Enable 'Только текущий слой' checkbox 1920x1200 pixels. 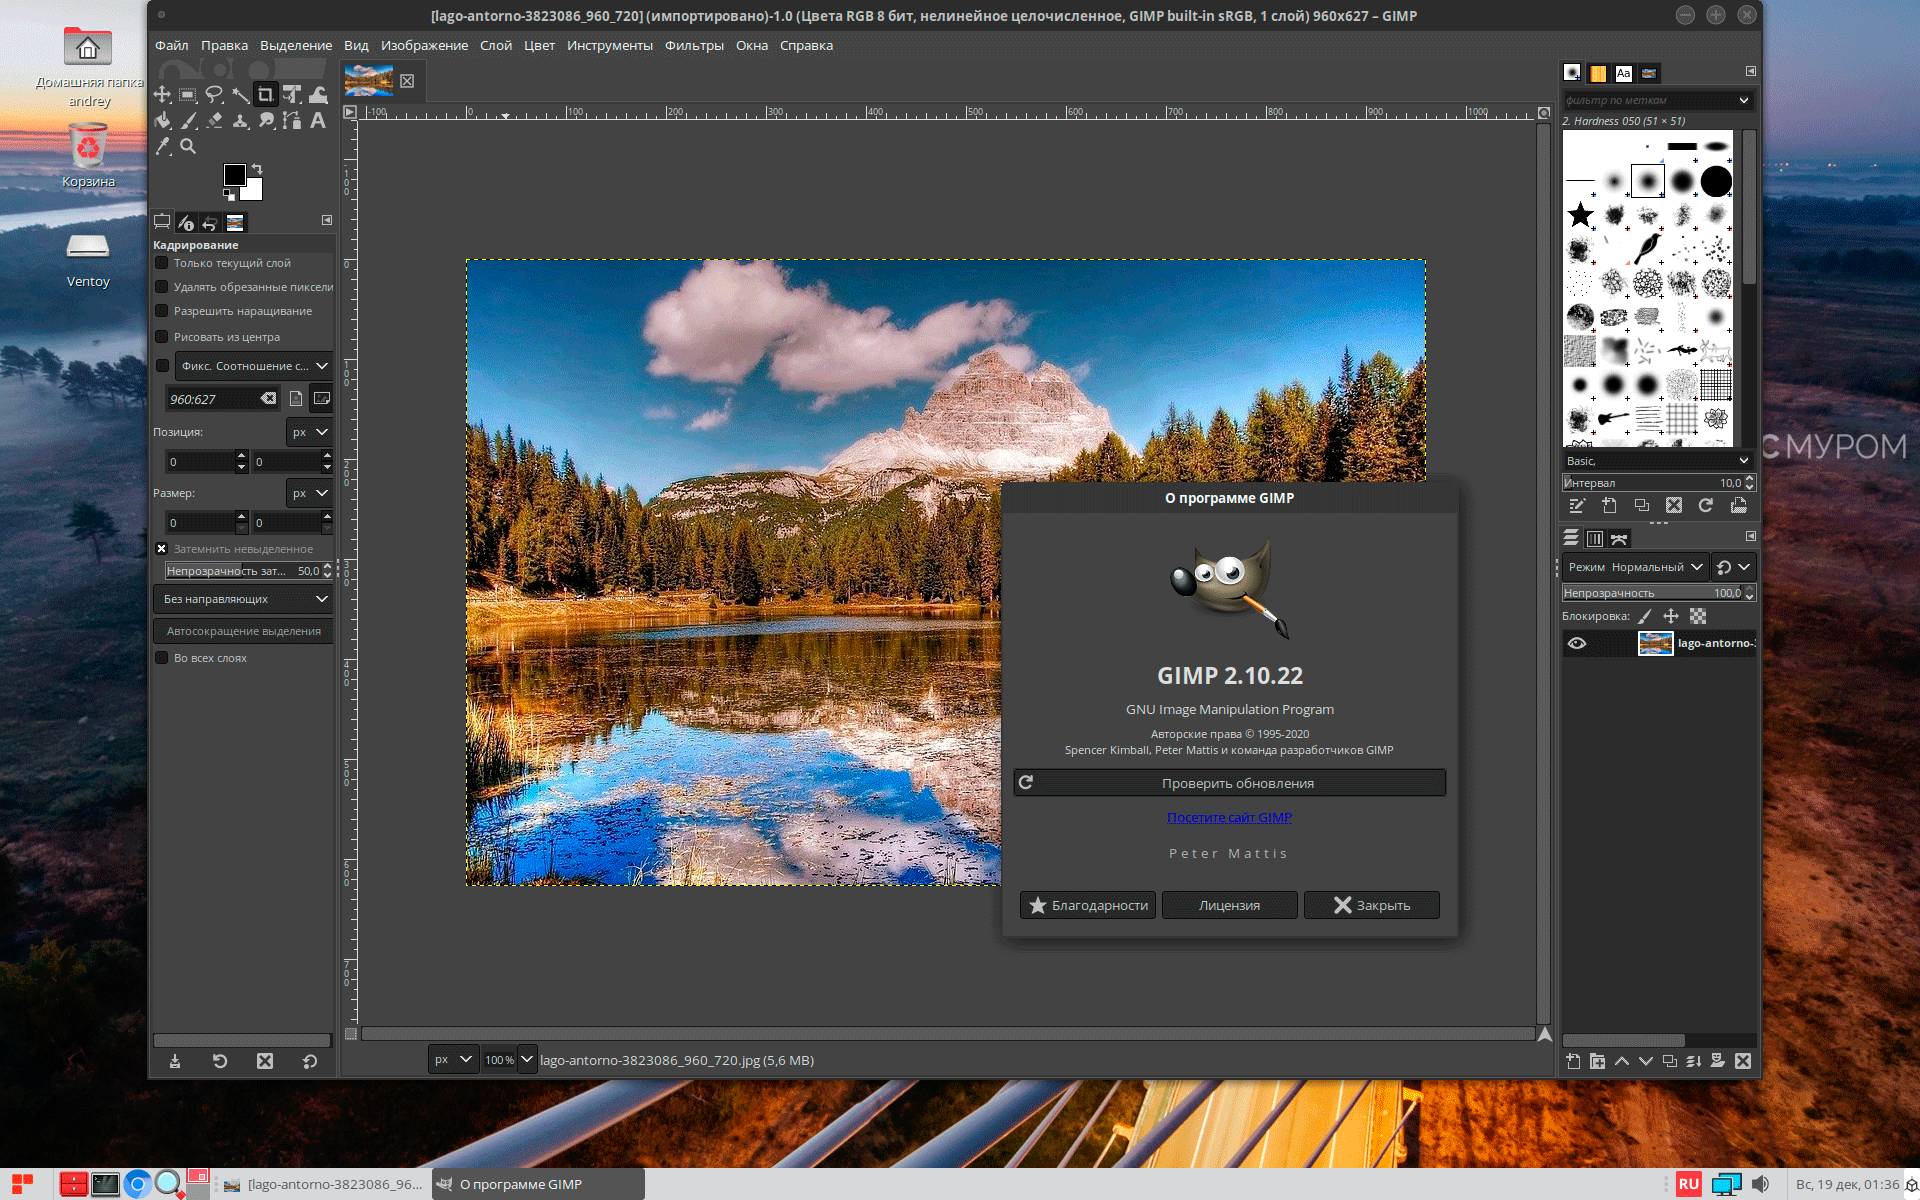pos(162,263)
